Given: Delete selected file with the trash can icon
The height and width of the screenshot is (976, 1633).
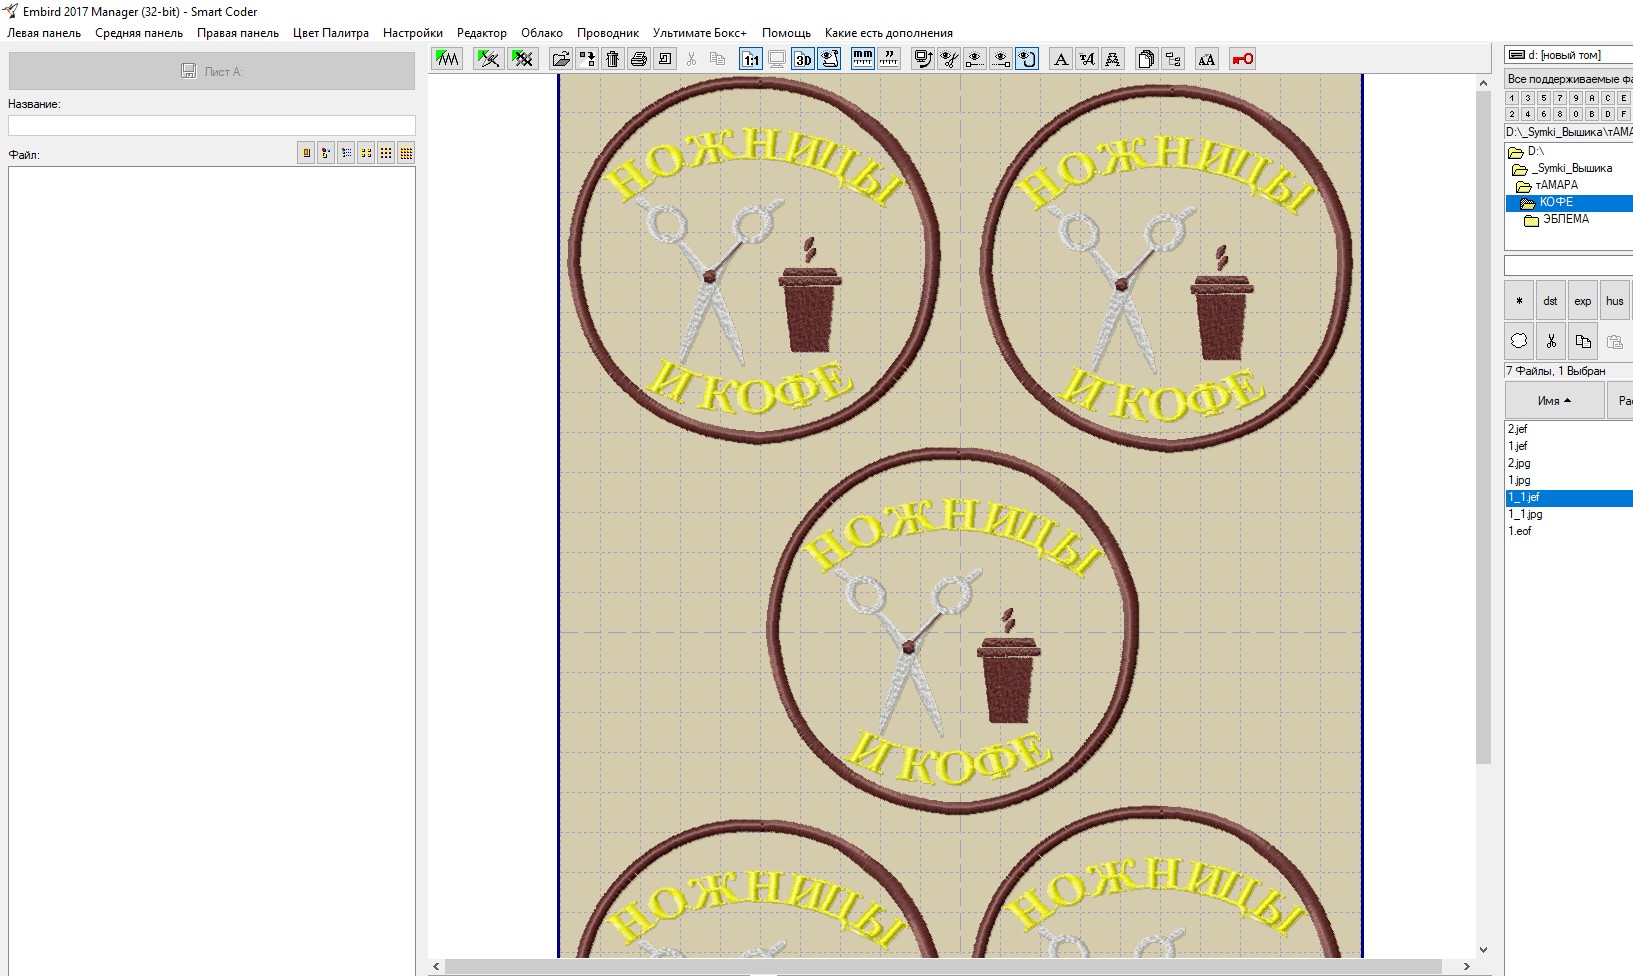Looking at the screenshot, I should [x=613, y=59].
